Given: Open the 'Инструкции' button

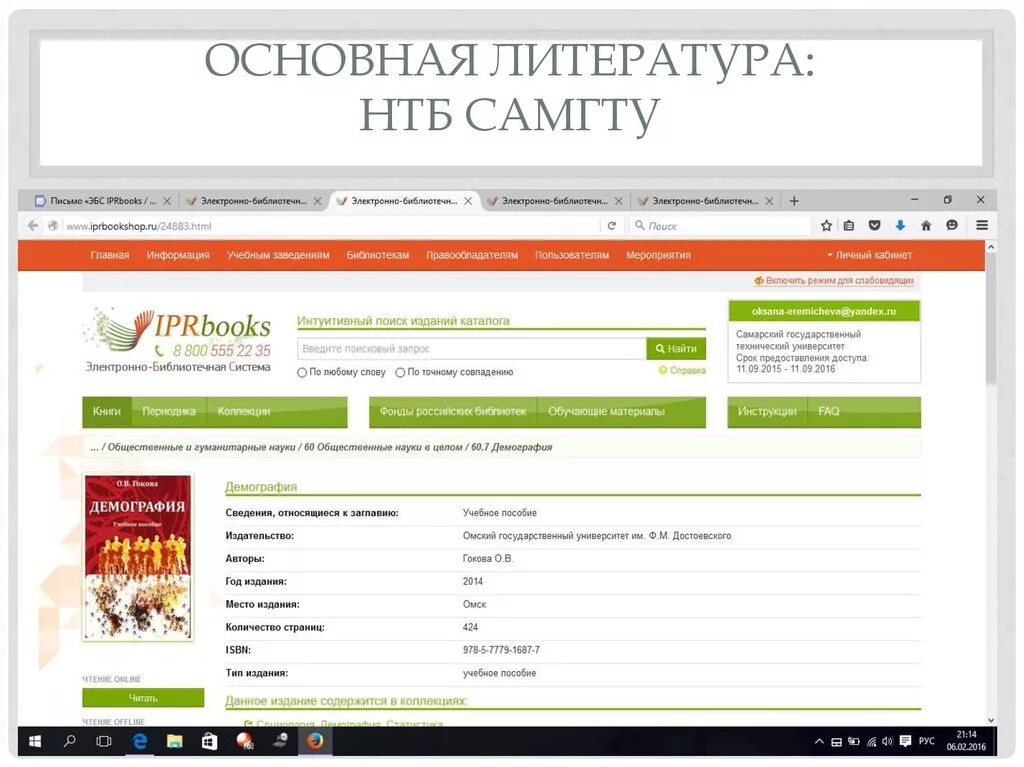Looking at the screenshot, I should (x=767, y=412).
